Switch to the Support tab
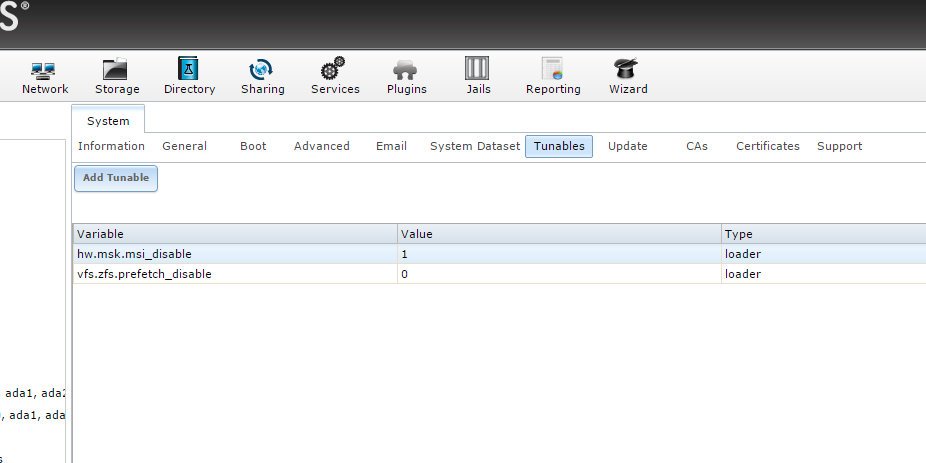The image size is (926, 463). (x=839, y=146)
